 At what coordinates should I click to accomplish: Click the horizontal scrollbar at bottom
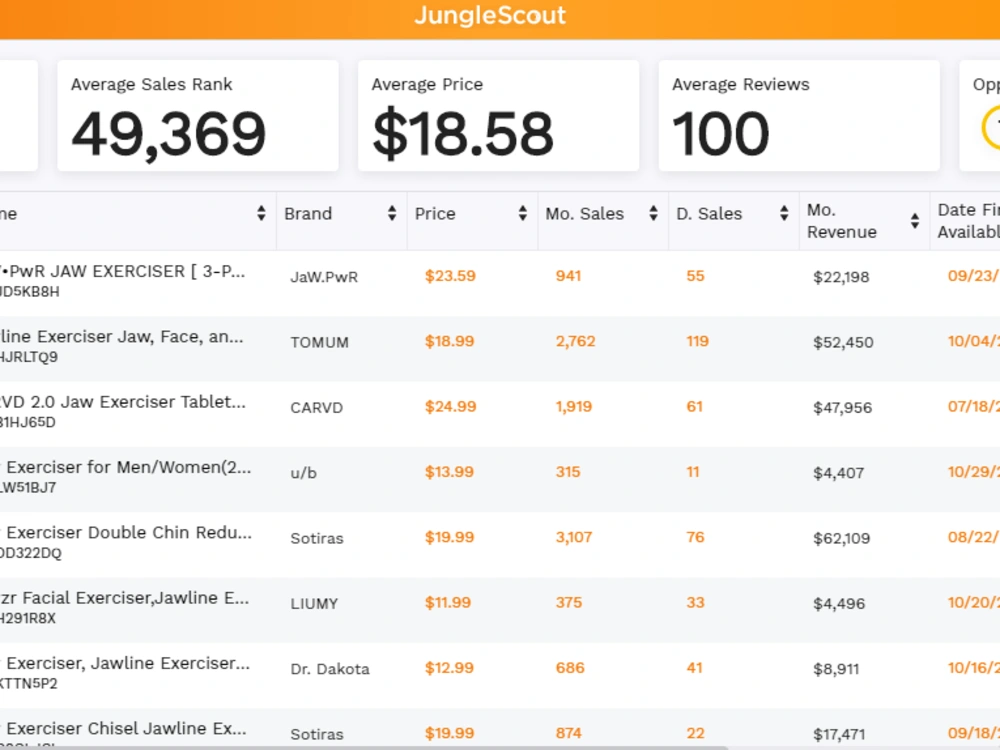tap(364, 747)
